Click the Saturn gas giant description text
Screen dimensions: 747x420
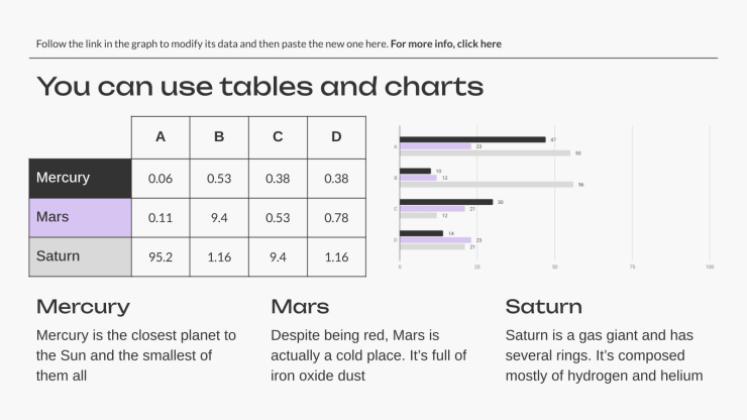[604, 355]
